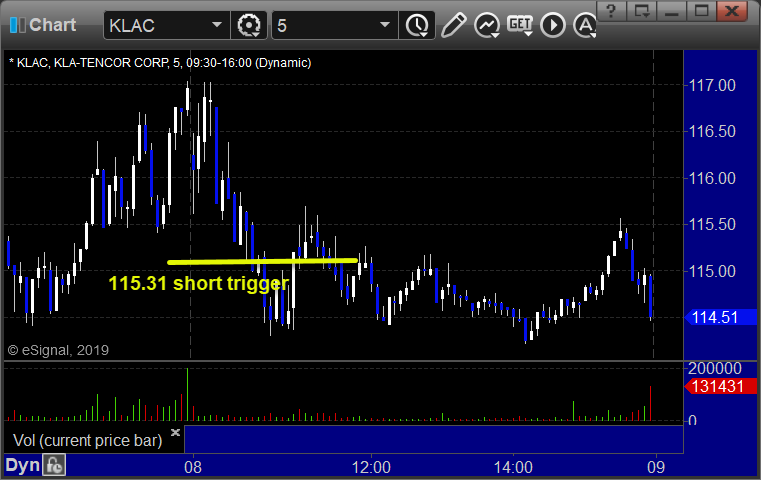Minimize the chart window
This screenshot has width=761, height=480.
pos(671,11)
